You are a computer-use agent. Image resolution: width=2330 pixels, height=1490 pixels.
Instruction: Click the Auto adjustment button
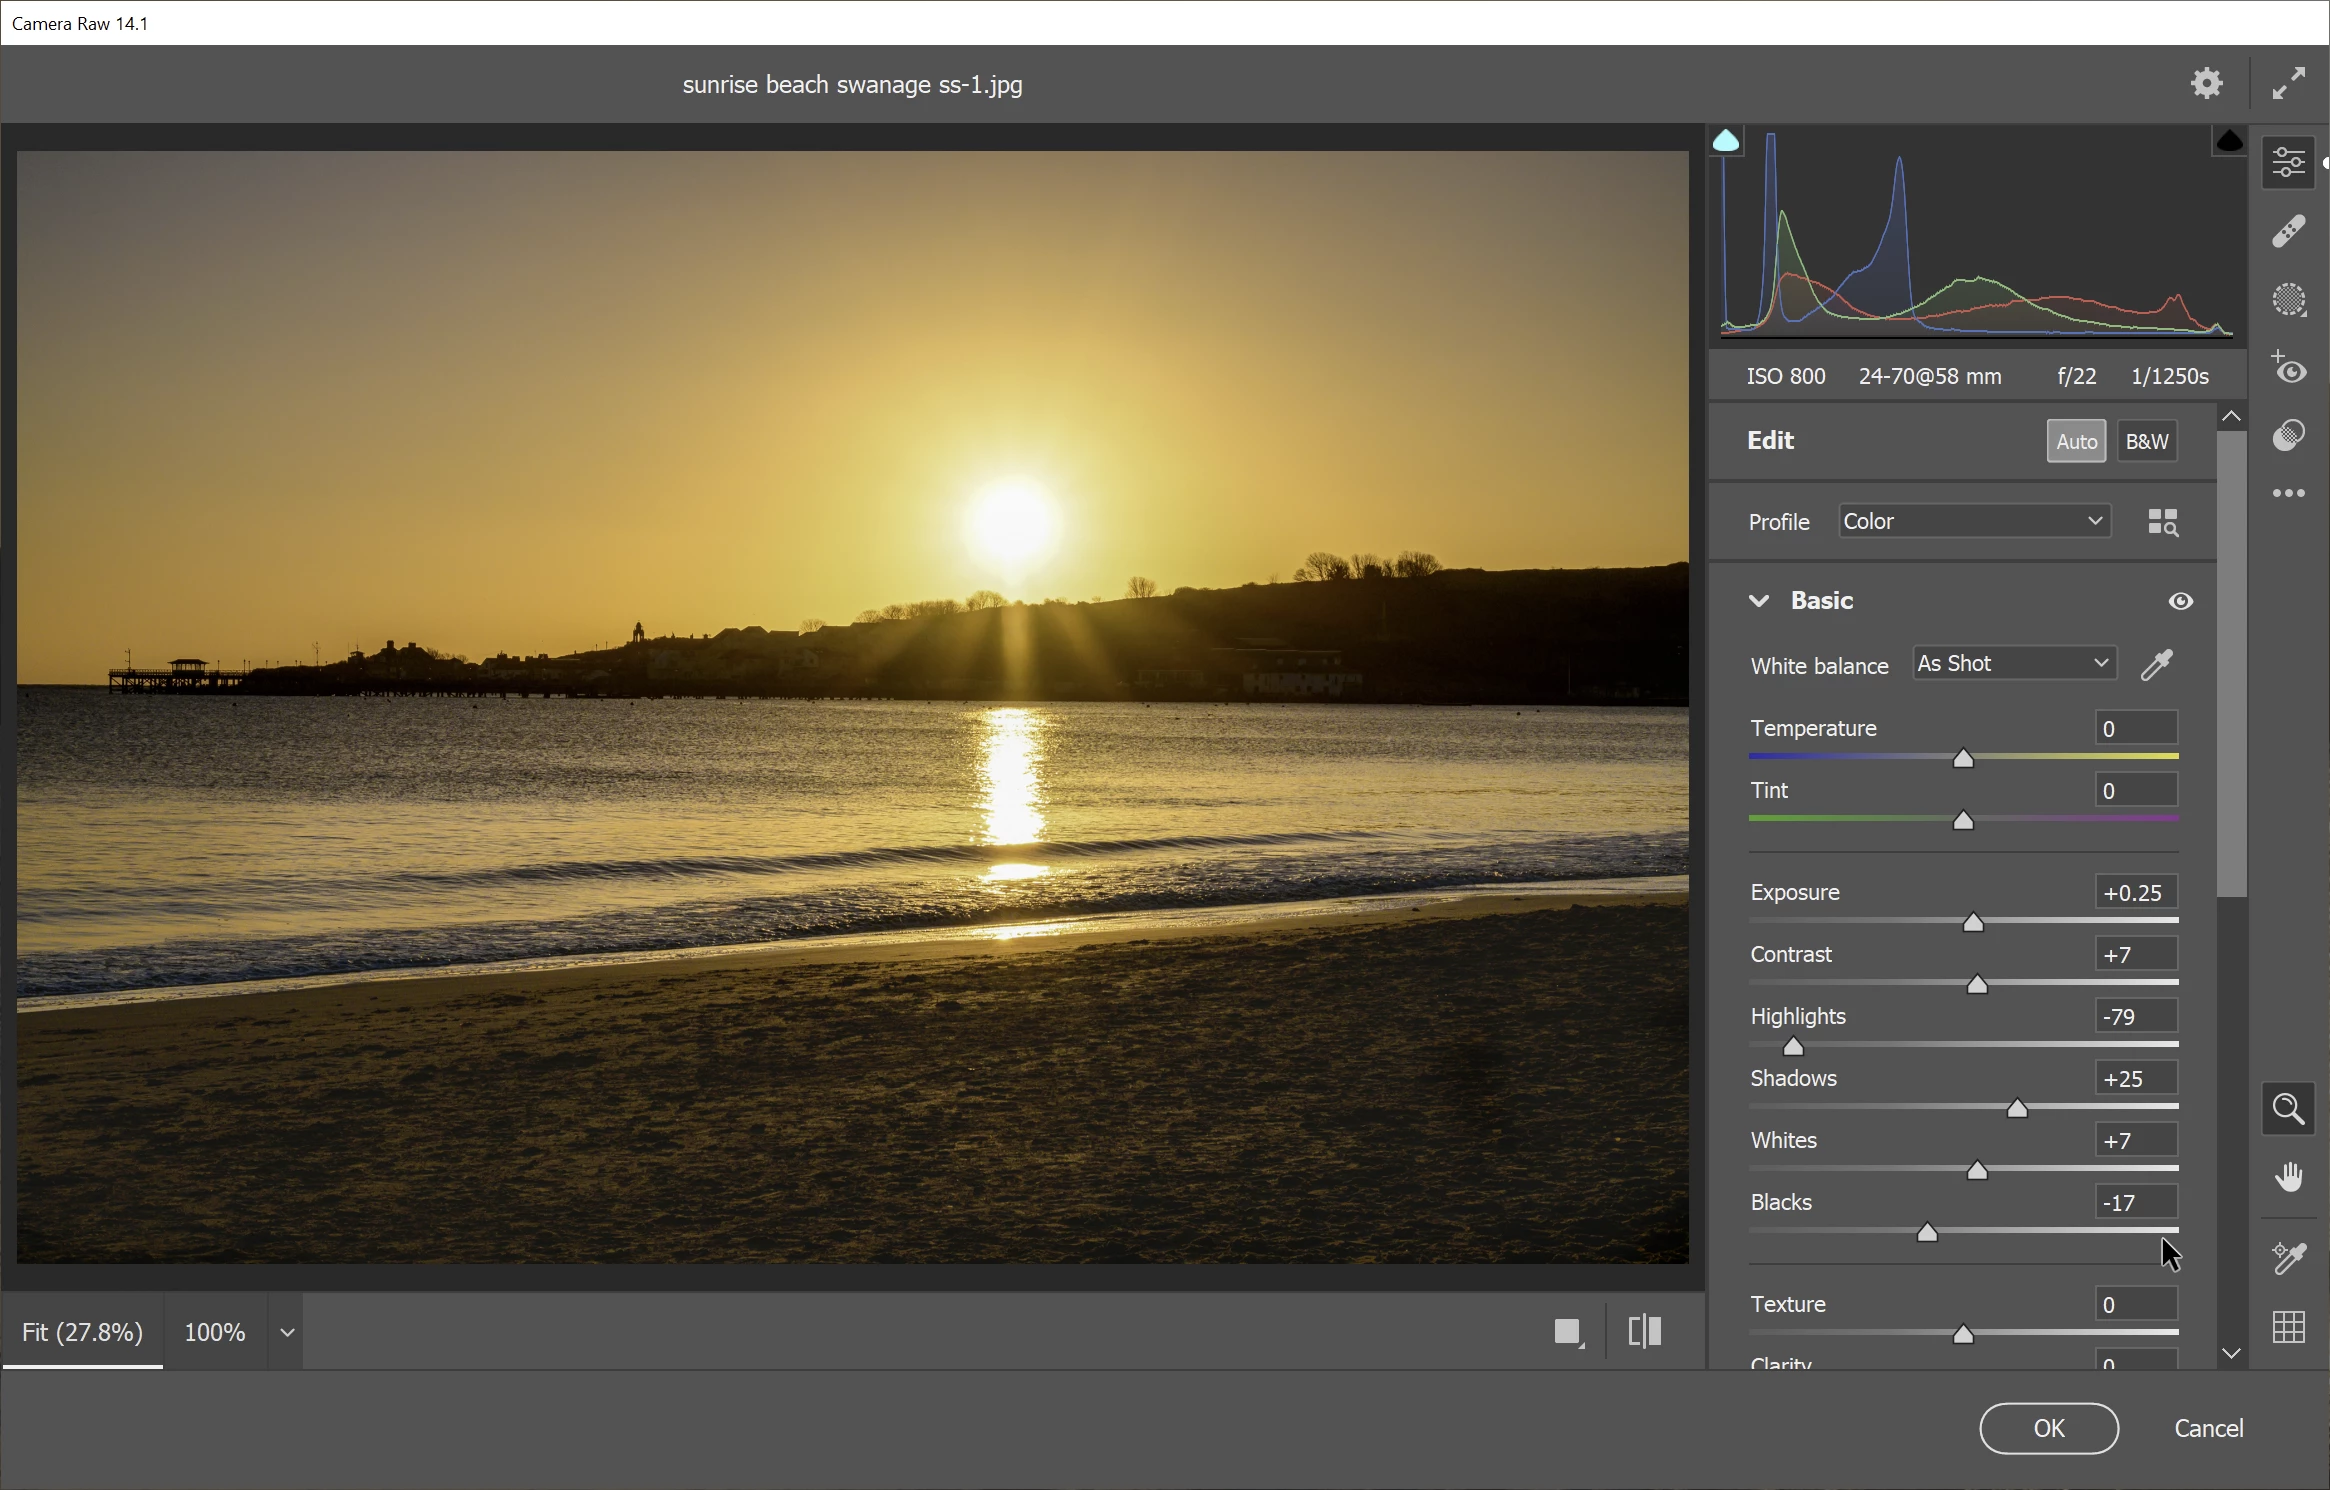(2076, 441)
